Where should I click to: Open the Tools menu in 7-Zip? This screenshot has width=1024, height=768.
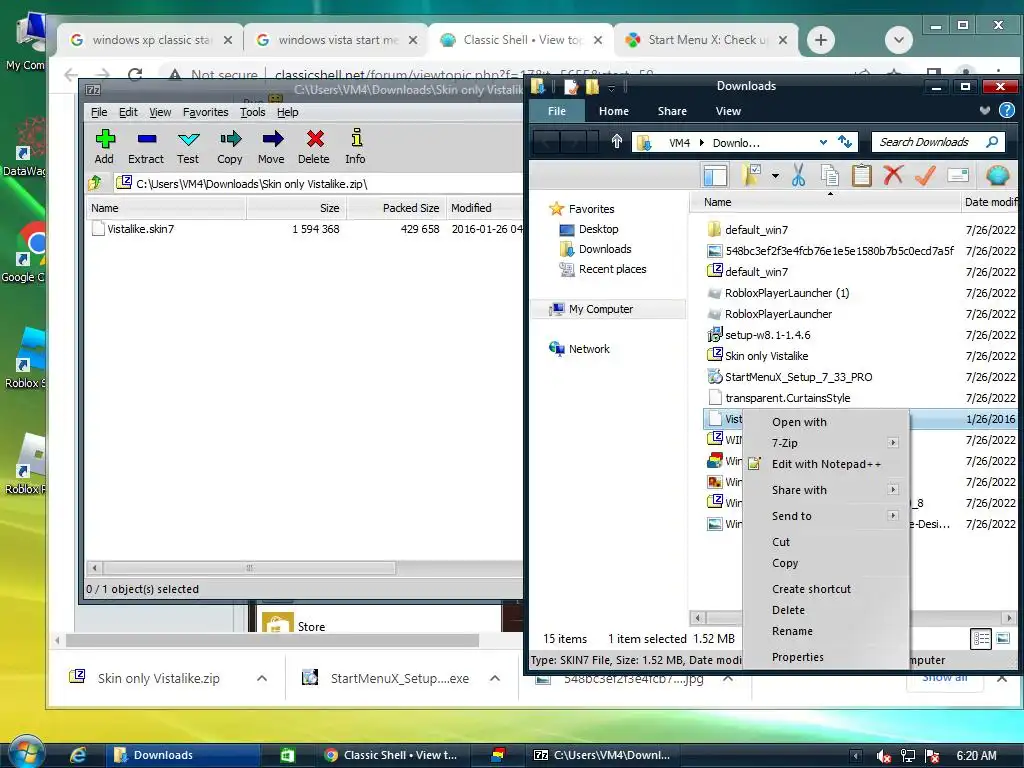253,112
